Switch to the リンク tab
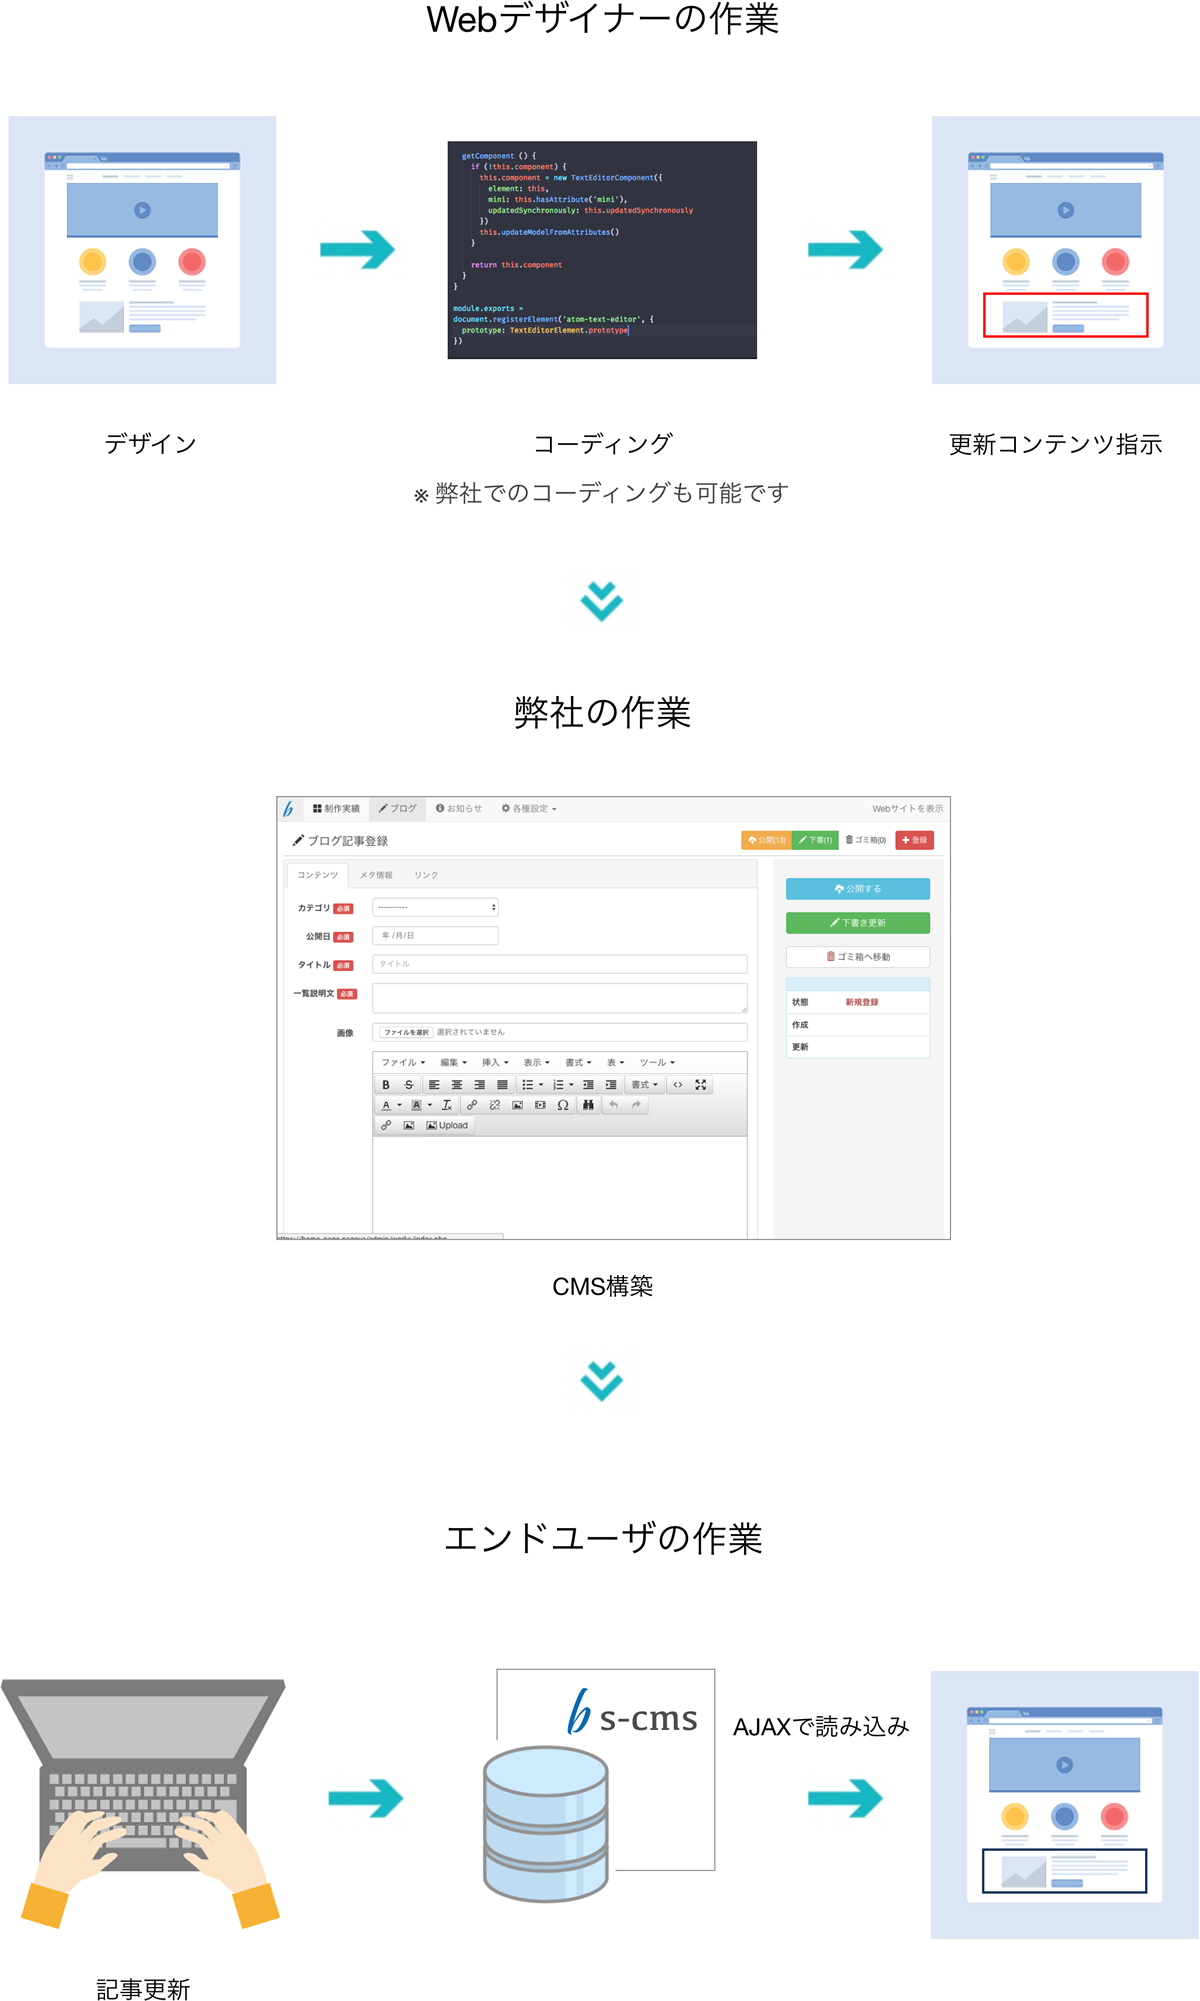The width and height of the screenshot is (1200, 2001). coord(426,875)
